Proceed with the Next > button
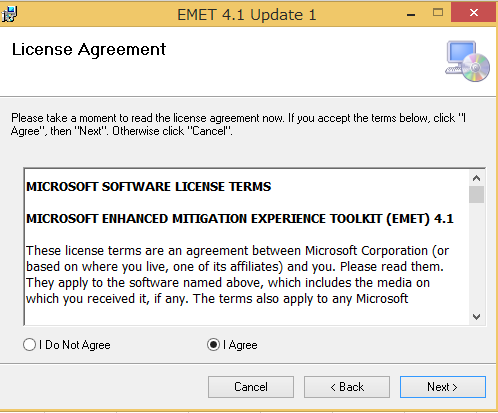Screen dimensions: 498x413 coord(443,387)
